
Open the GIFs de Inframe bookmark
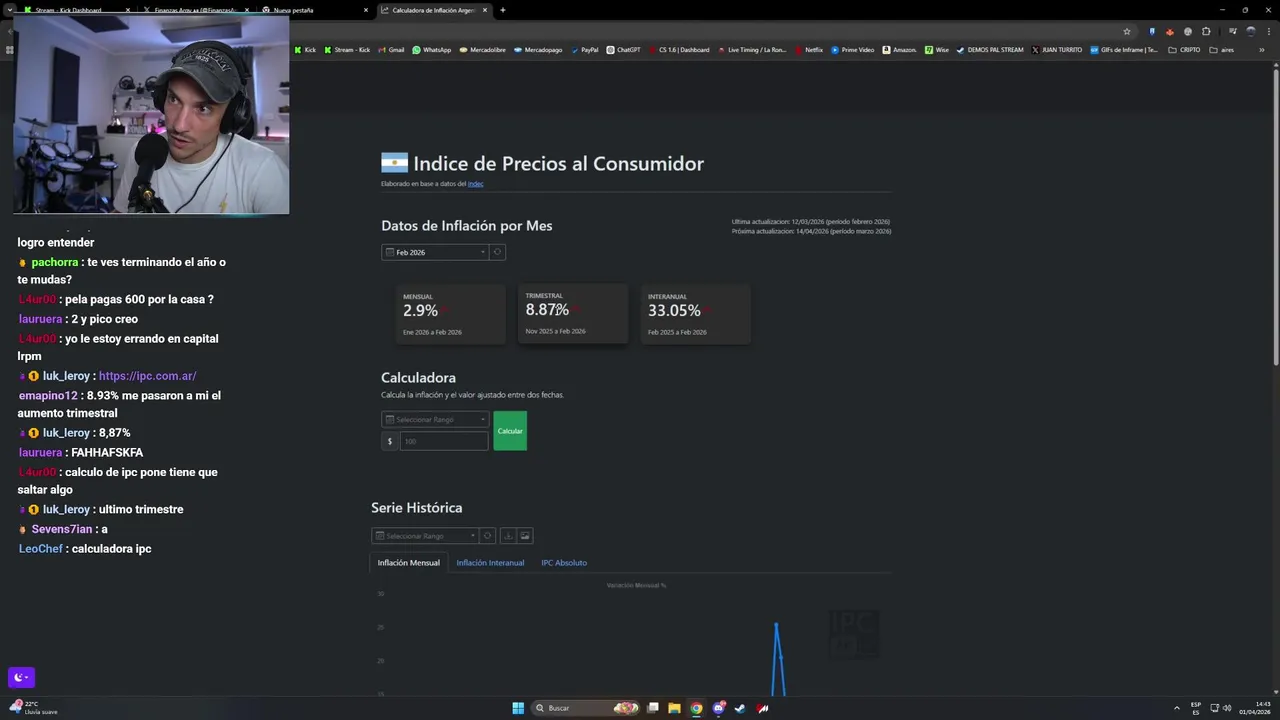click(x=1124, y=50)
